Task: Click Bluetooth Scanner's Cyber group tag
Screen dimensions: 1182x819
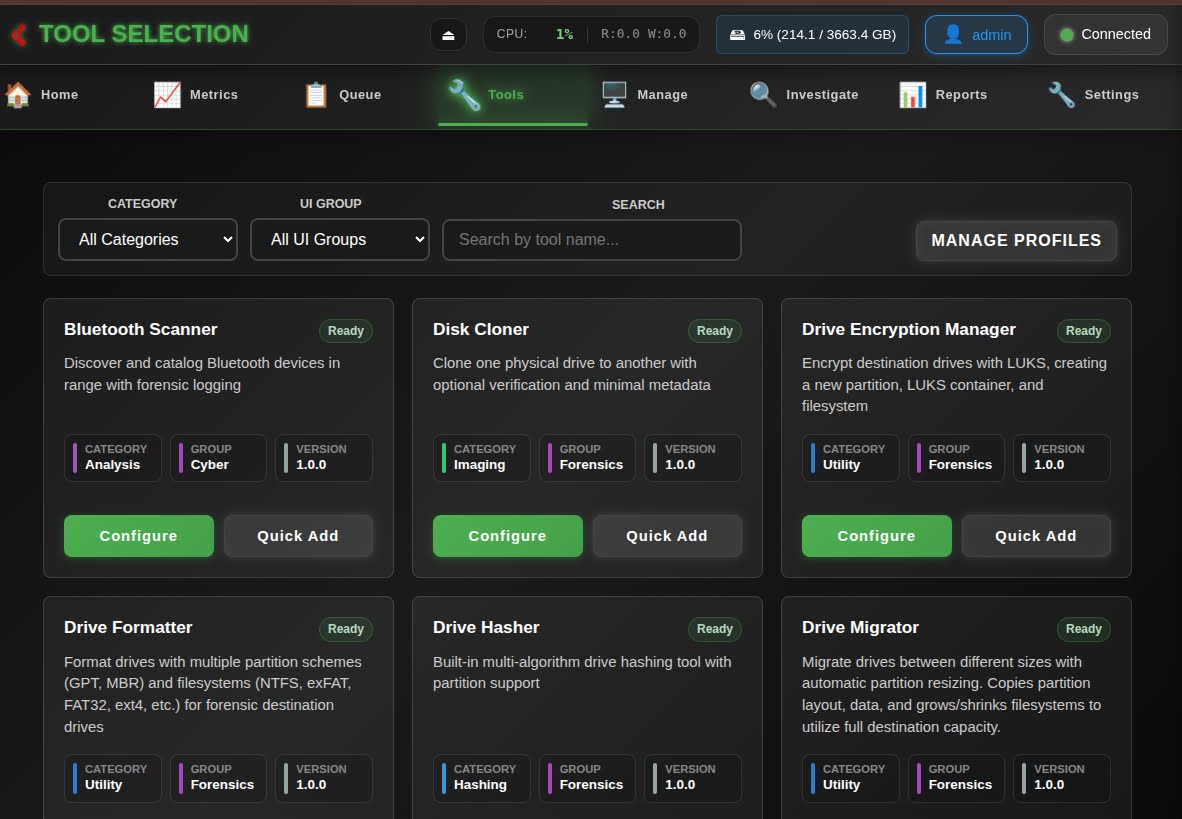Action: pos(219,458)
